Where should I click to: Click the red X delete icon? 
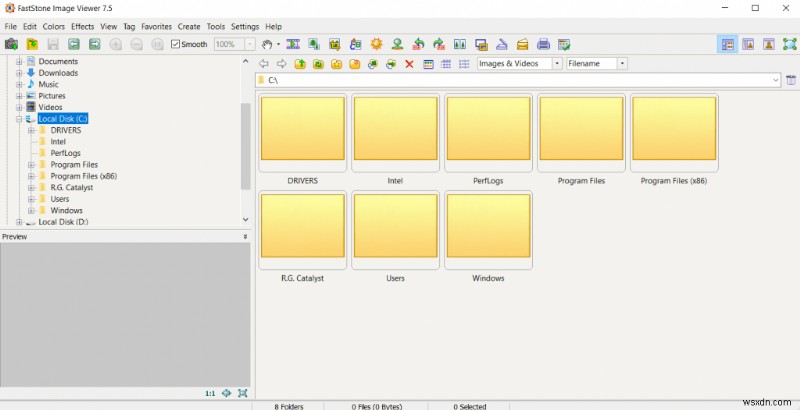pos(408,64)
